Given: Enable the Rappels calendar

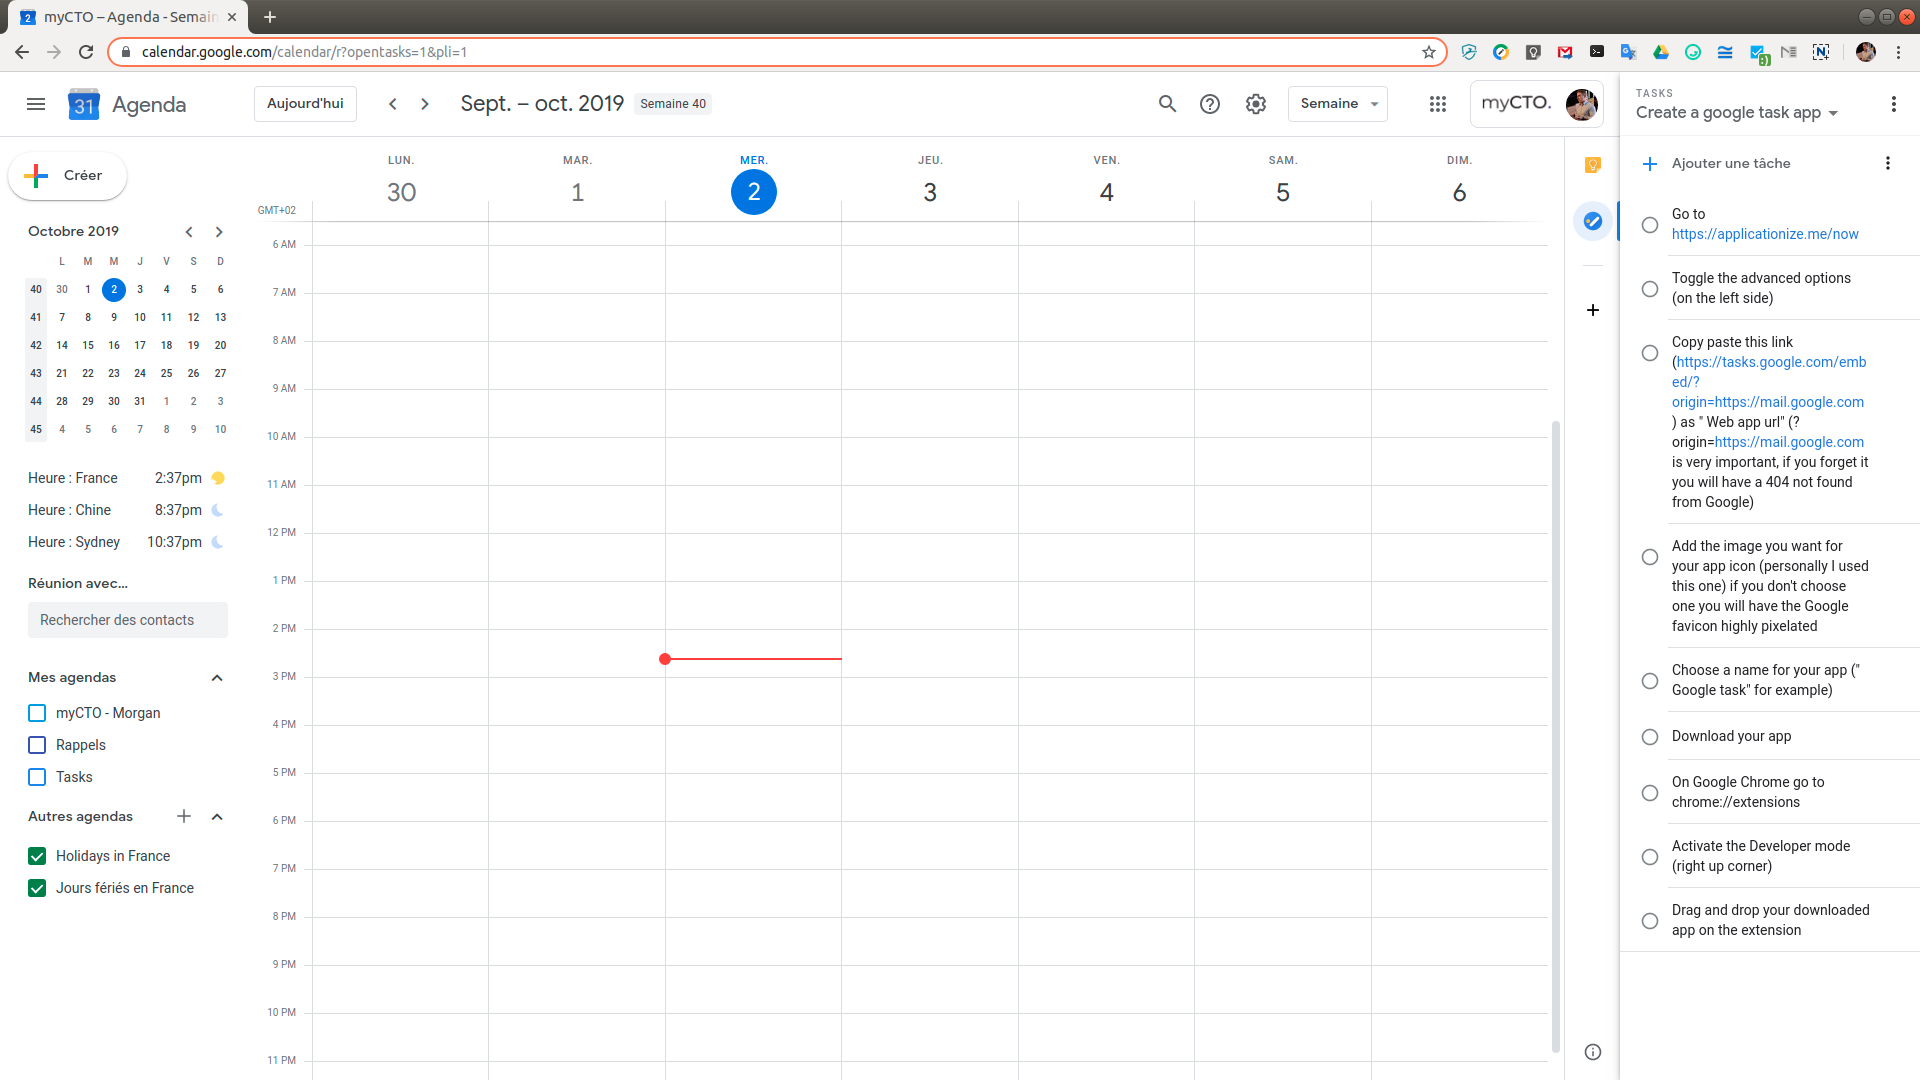Looking at the screenshot, I should tap(37, 745).
